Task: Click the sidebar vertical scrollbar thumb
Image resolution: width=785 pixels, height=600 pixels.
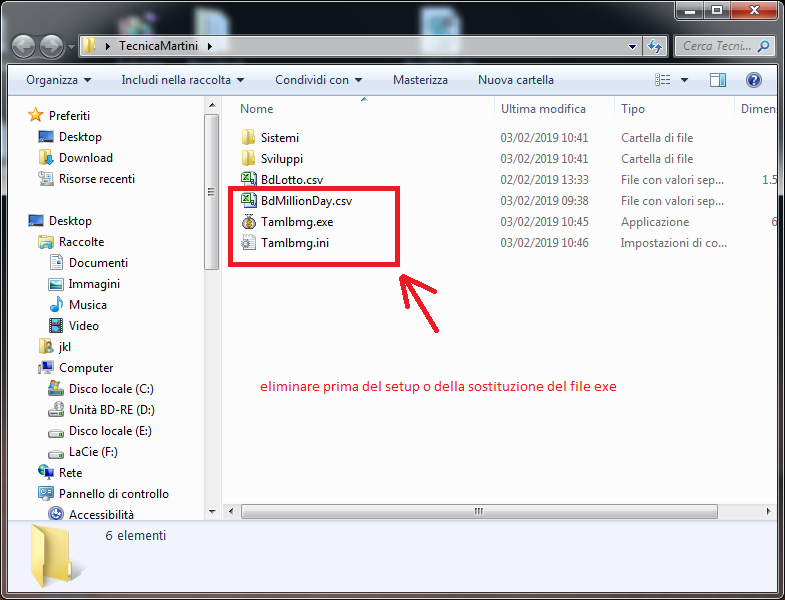Action: (x=212, y=192)
